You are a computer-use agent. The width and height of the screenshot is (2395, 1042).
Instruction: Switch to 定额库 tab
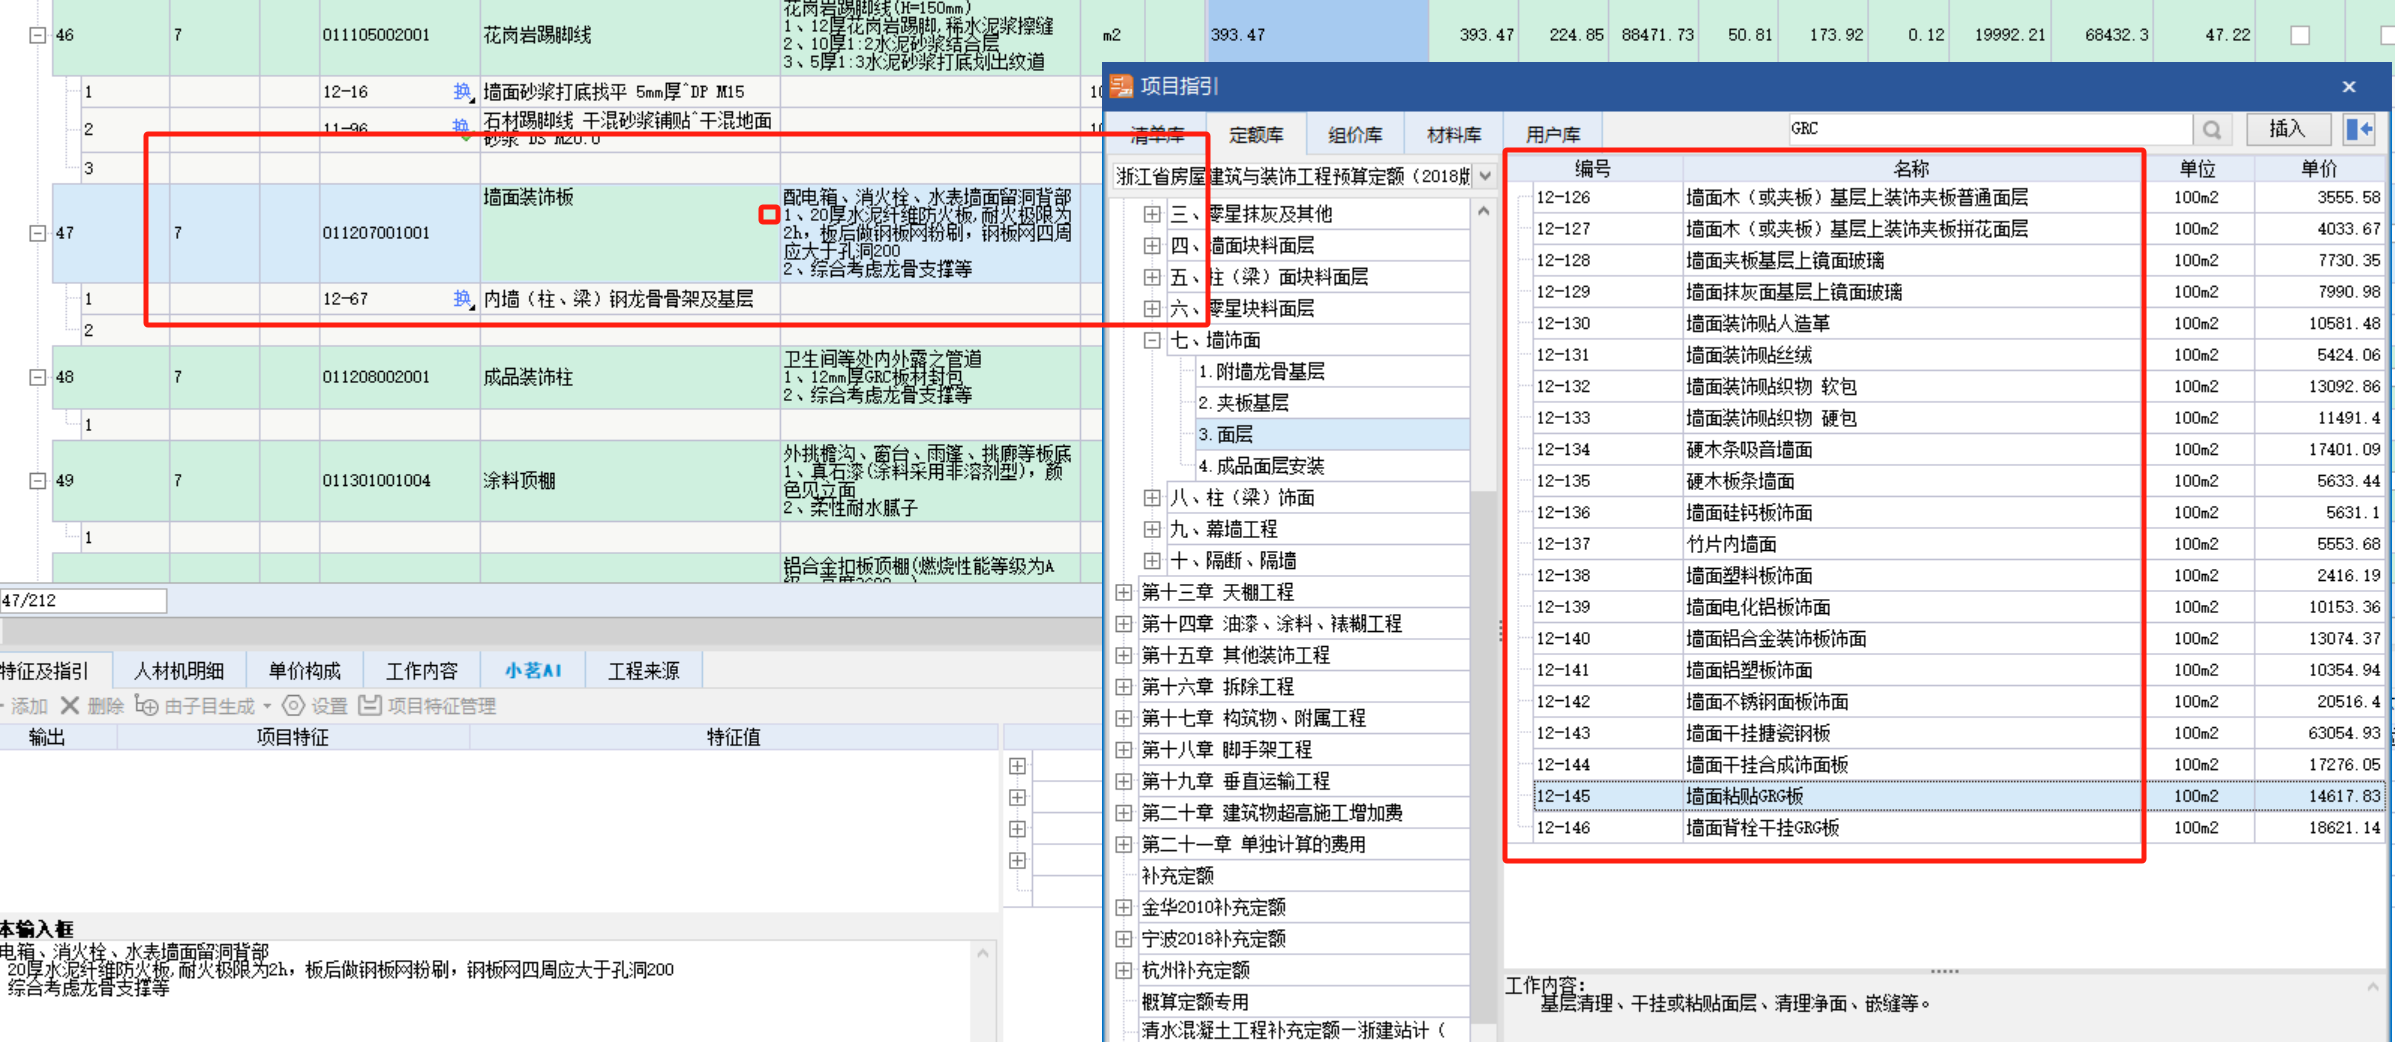[x=1256, y=134]
